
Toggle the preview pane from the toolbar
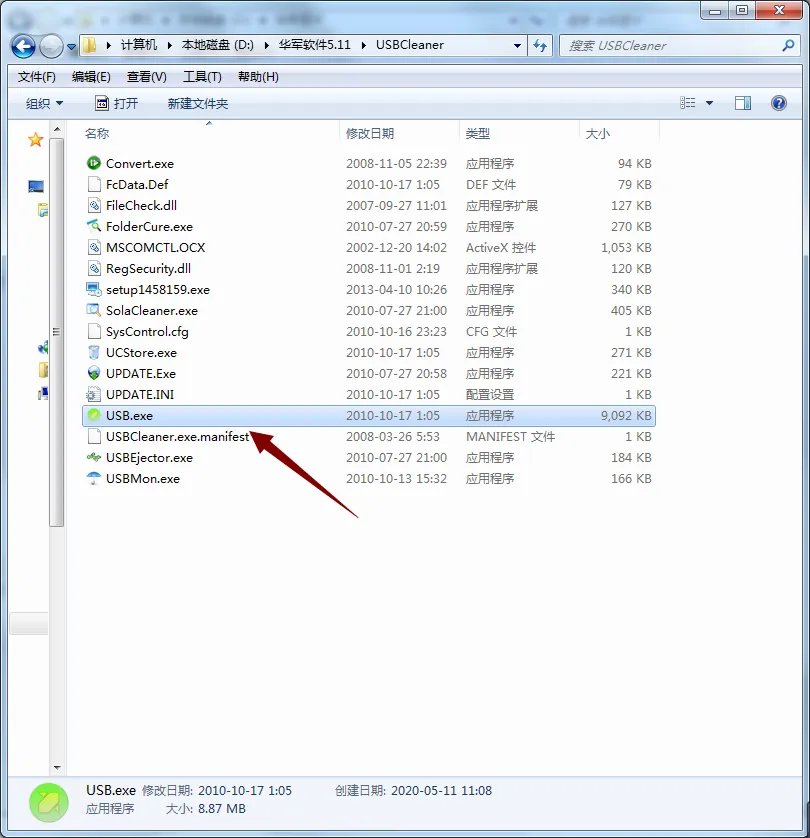tap(741, 102)
